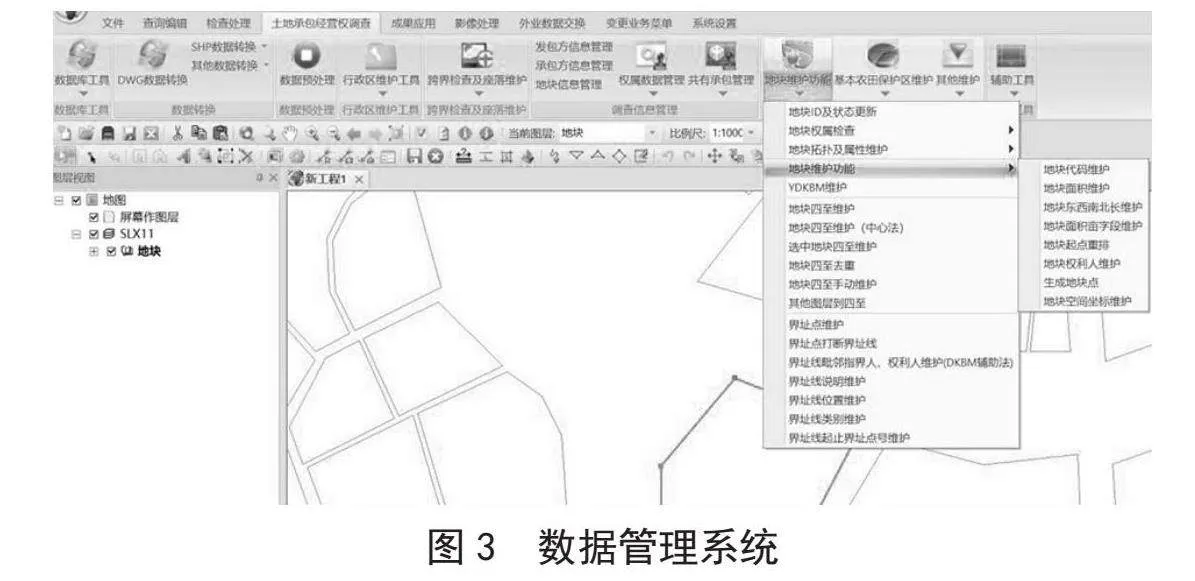Click the zoom in magnifier icon
This screenshot has width=1195, height=581.
coord(312,133)
